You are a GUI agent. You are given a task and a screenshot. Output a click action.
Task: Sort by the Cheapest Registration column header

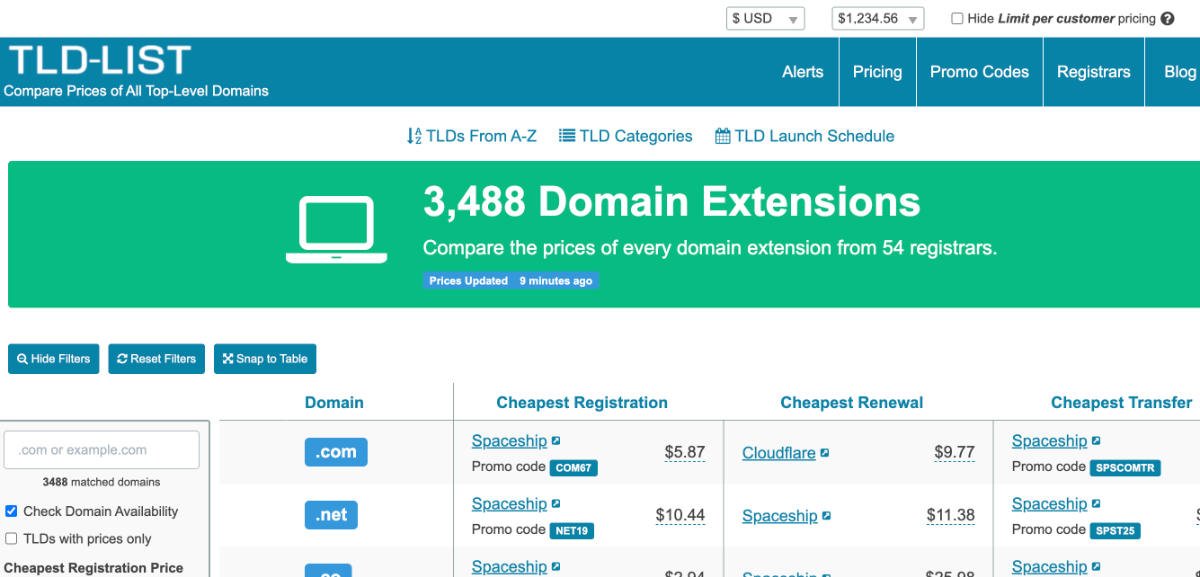coord(582,402)
